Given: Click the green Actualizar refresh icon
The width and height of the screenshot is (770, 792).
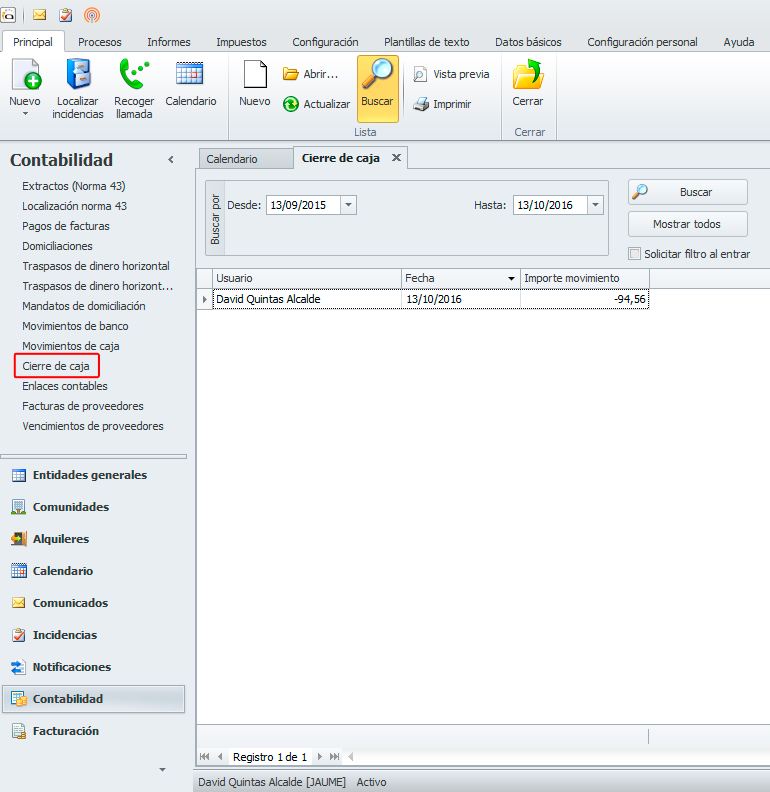Looking at the screenshot, I should point(291,104).
